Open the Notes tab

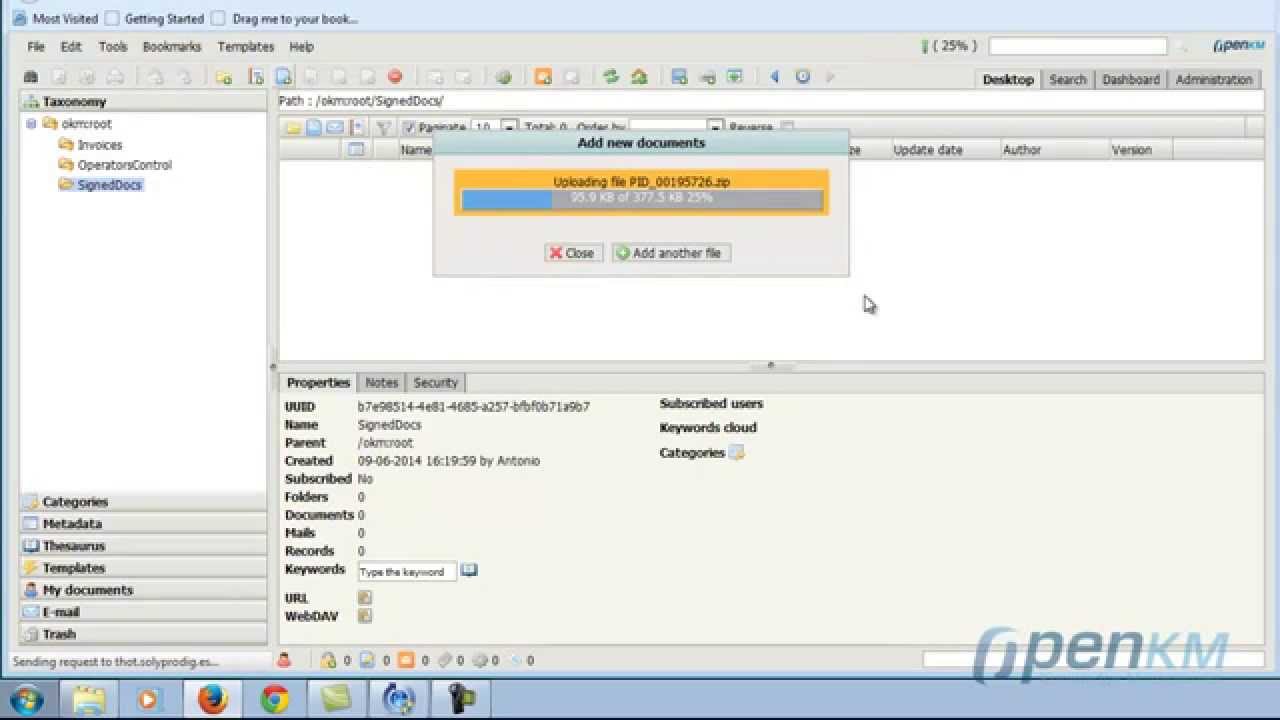[x=381, y=382]
